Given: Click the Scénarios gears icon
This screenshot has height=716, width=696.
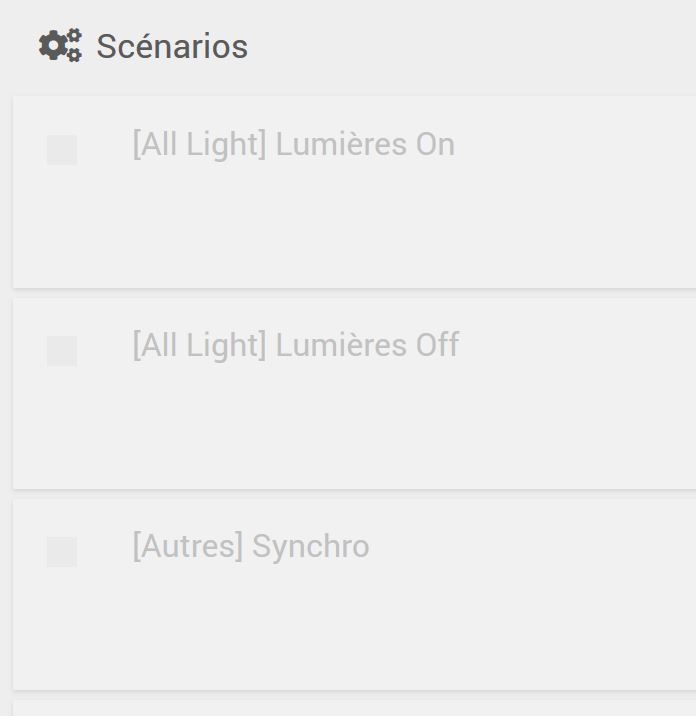Looking at the screenshot, I should pyautogui.click(x=60, y=45).
